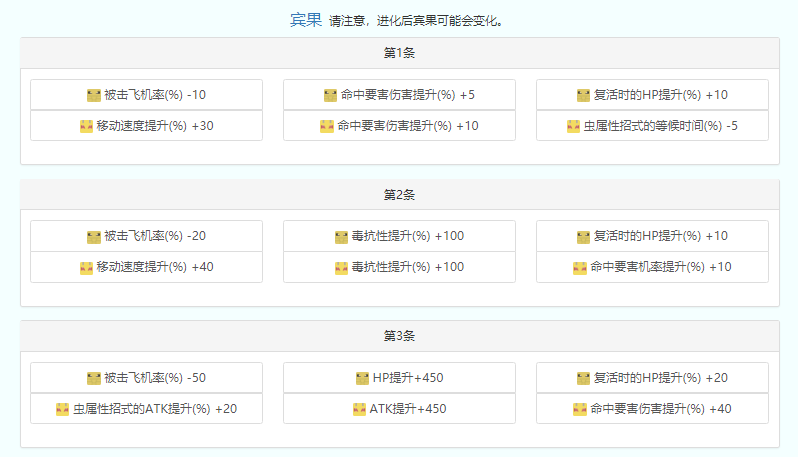Click the icon next to HP提升+450
Image resolution: width=798 pixels, height=457 pixels.
coord(363,378)
